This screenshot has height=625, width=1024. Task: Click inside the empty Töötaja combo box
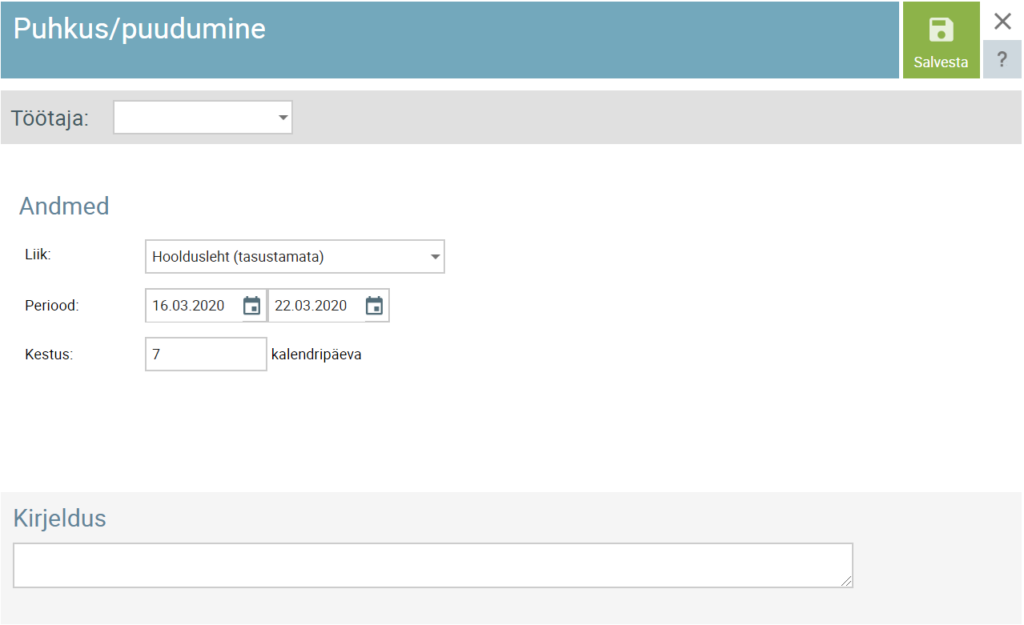(x=192, y=118)
